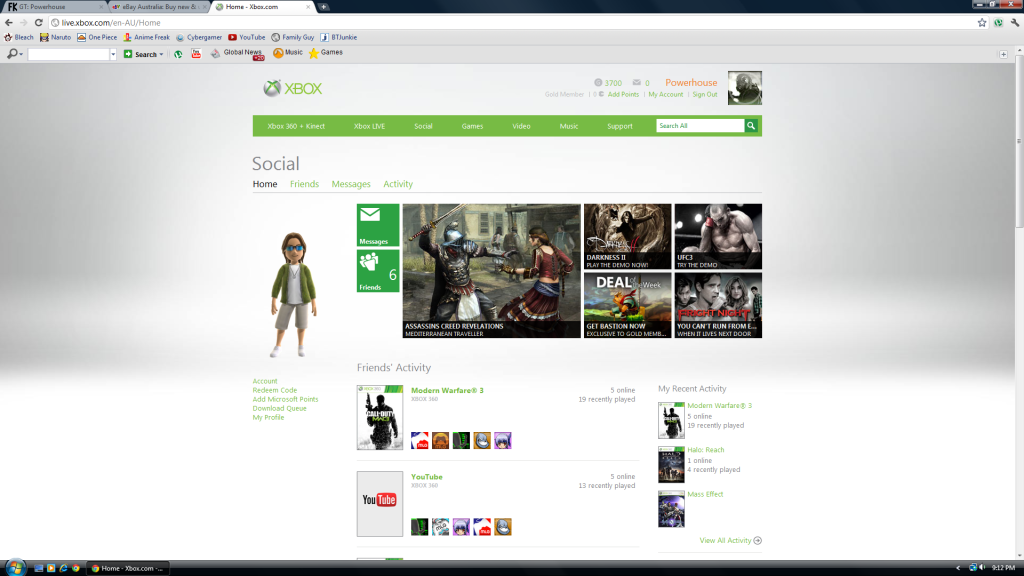Click the Sign Out link
The height and width of the screenshot is (576, 1024).
click(x=704, y=94)
